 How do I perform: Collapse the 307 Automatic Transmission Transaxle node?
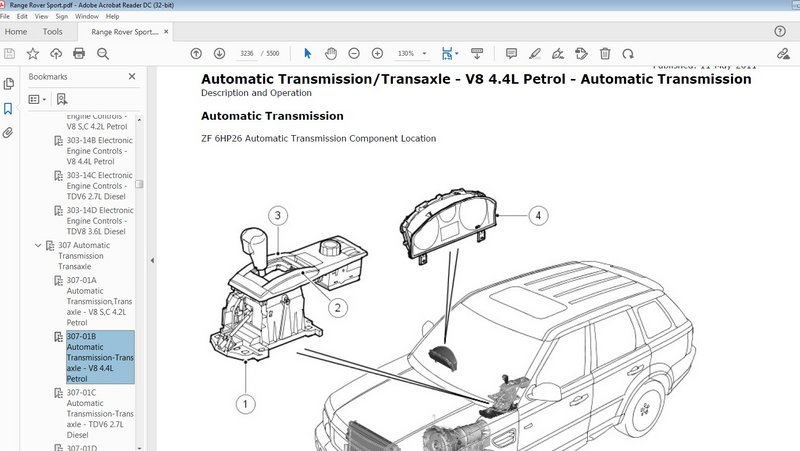coord(38,245)
